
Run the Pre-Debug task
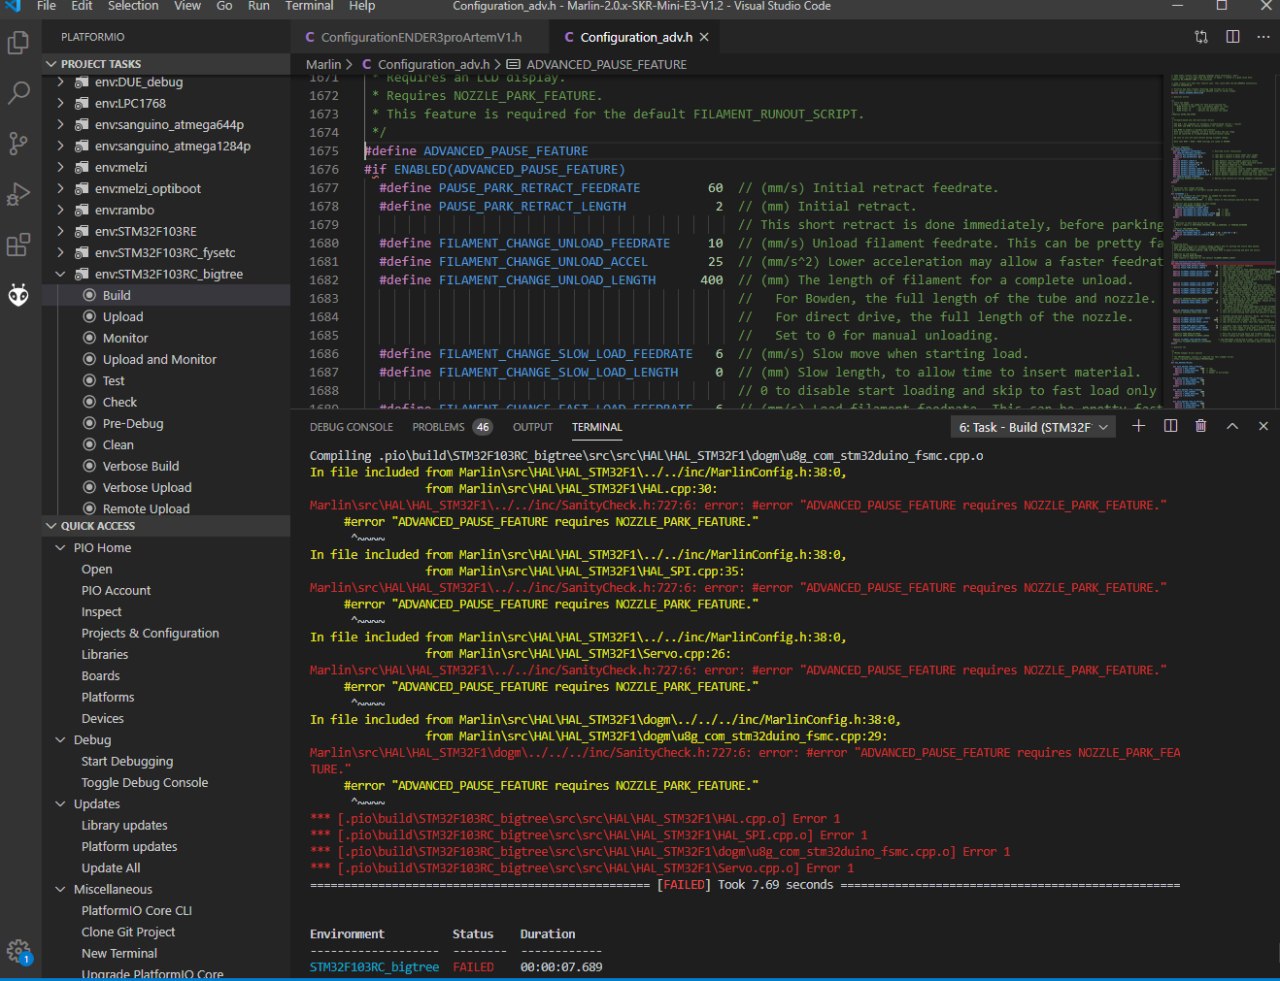pos(132,423)
